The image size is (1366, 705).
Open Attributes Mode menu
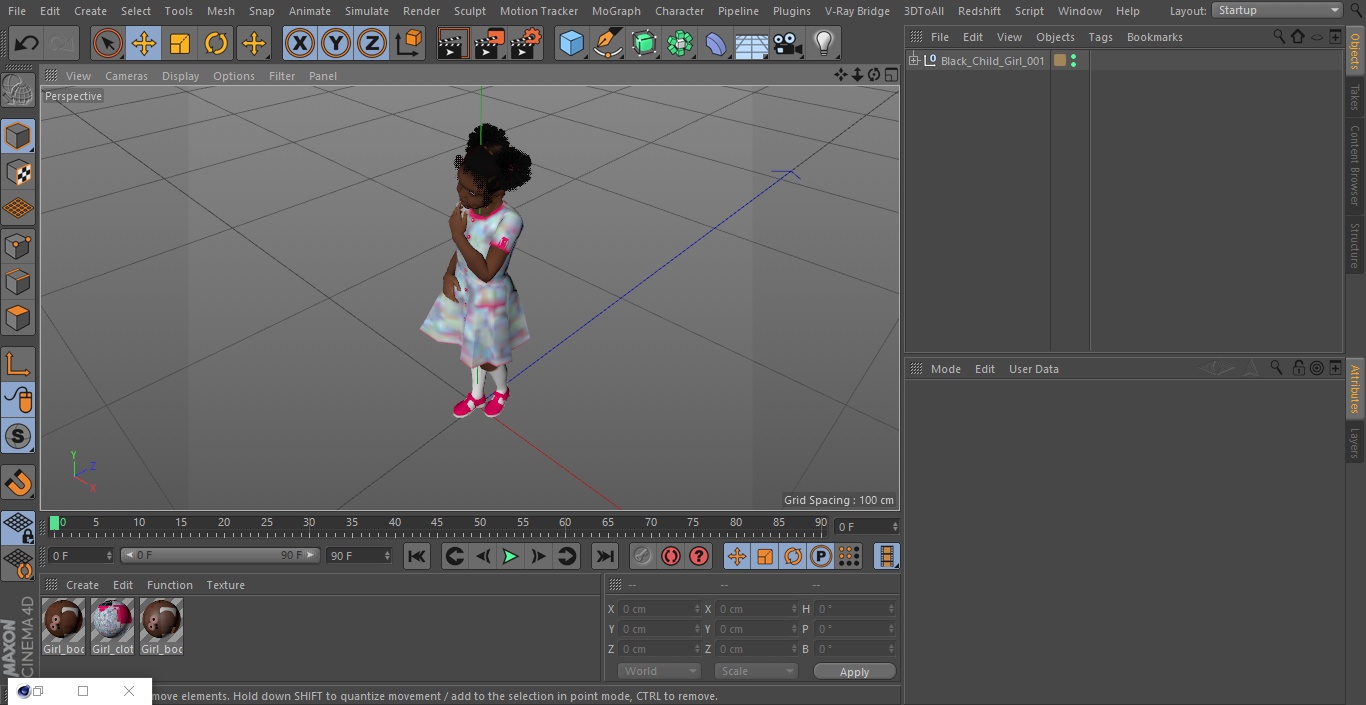pyautogui.click(x=945, y=369)
